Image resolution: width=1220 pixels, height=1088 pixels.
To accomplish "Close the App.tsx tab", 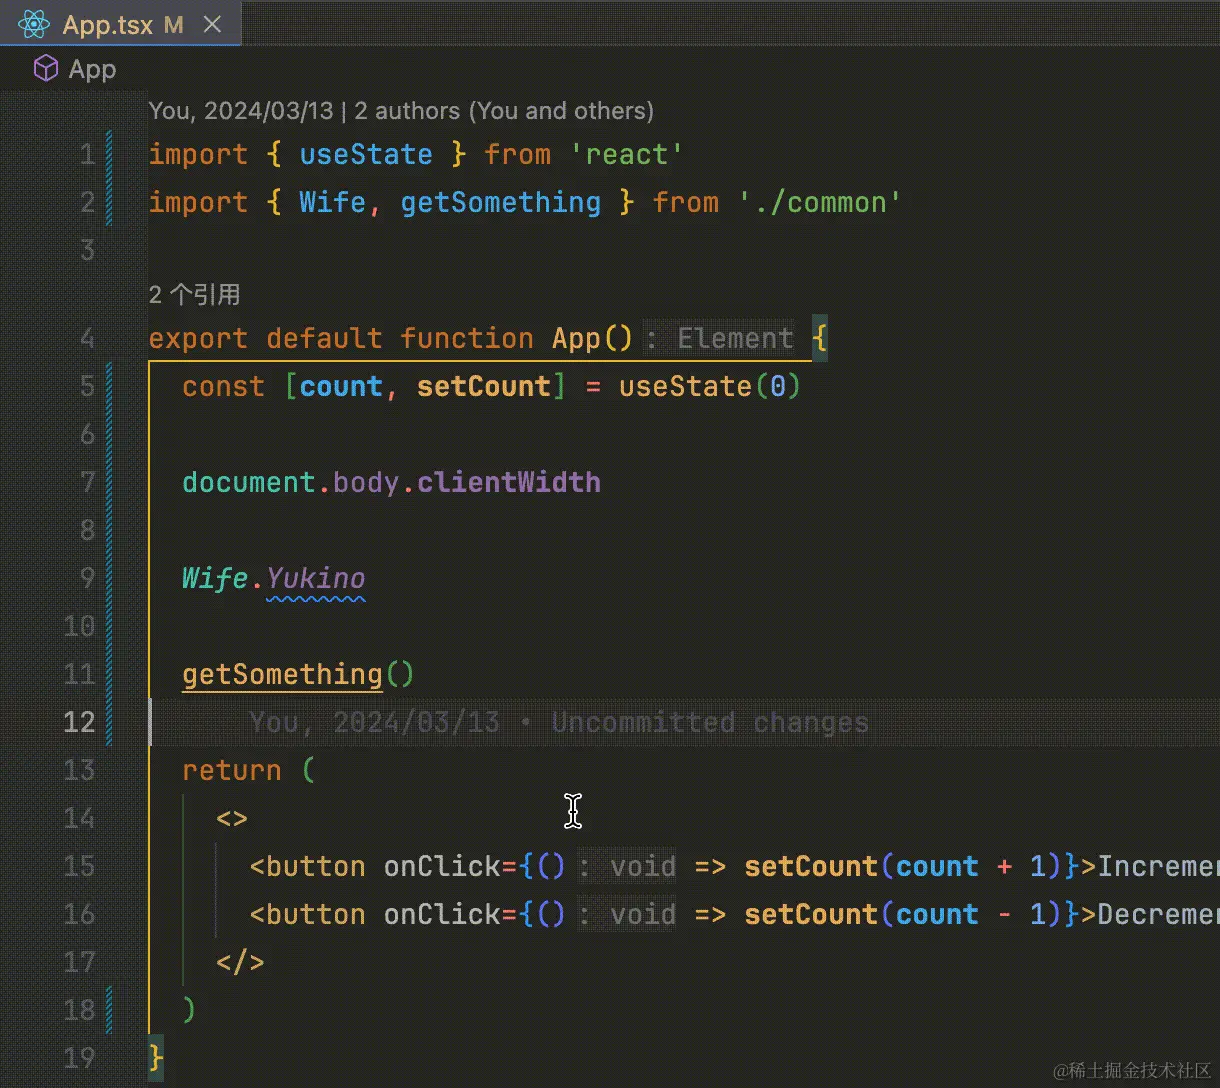I will [212, 24].
